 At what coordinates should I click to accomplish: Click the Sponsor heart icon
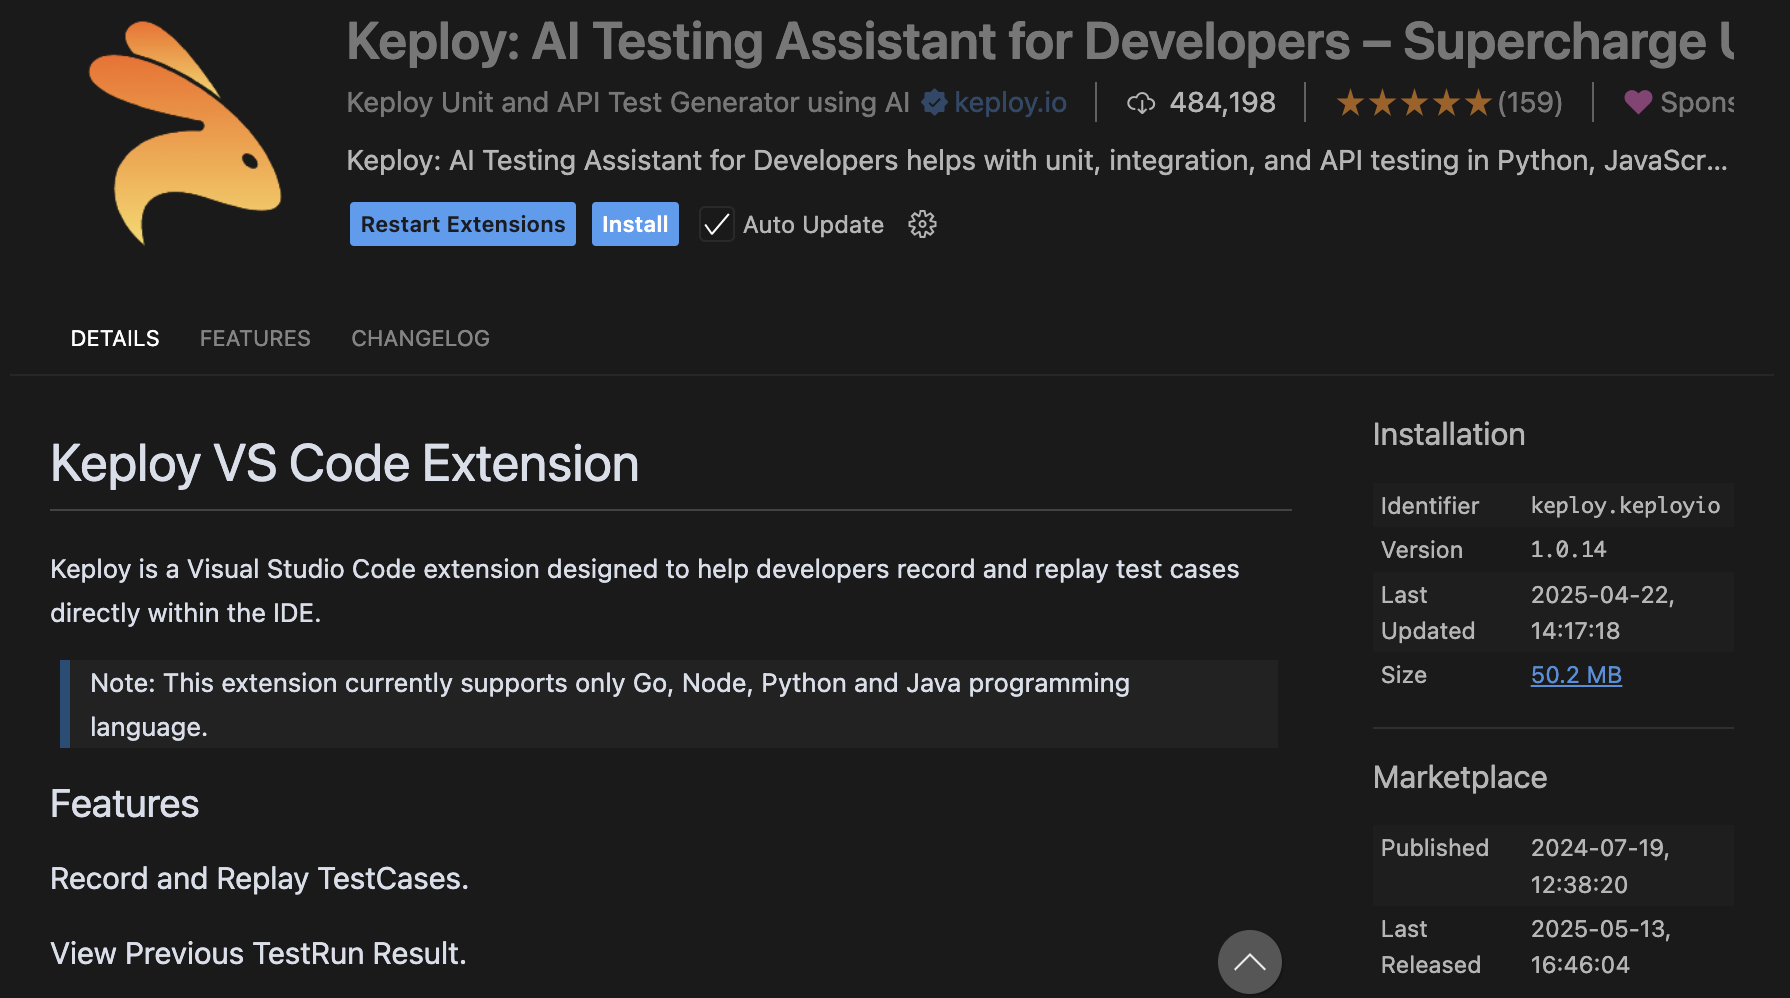[x=1638, y=102]
